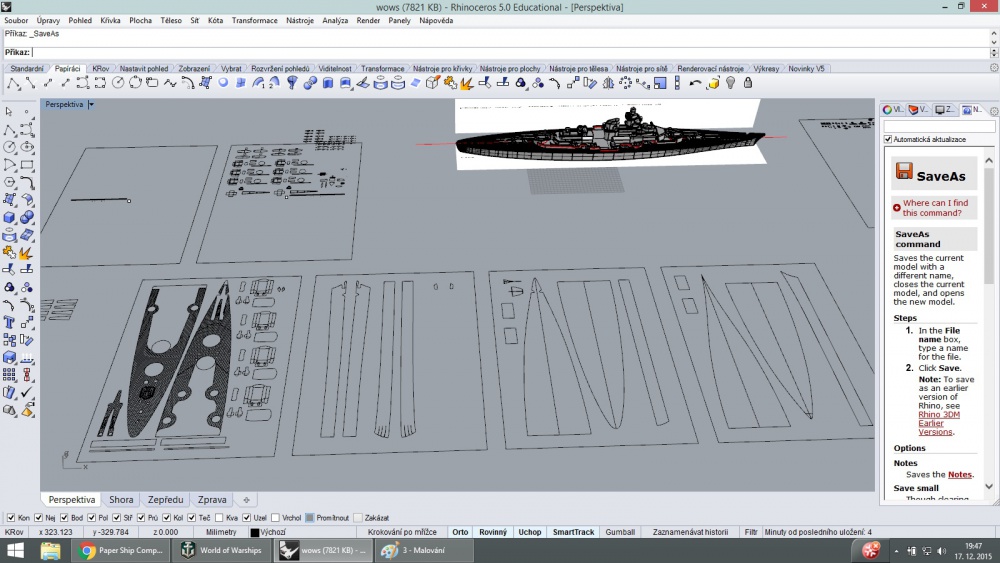Select the Polyline tool in left toolbar
Viewport: 1000px width, 563px height.
(x=9, y=130)
